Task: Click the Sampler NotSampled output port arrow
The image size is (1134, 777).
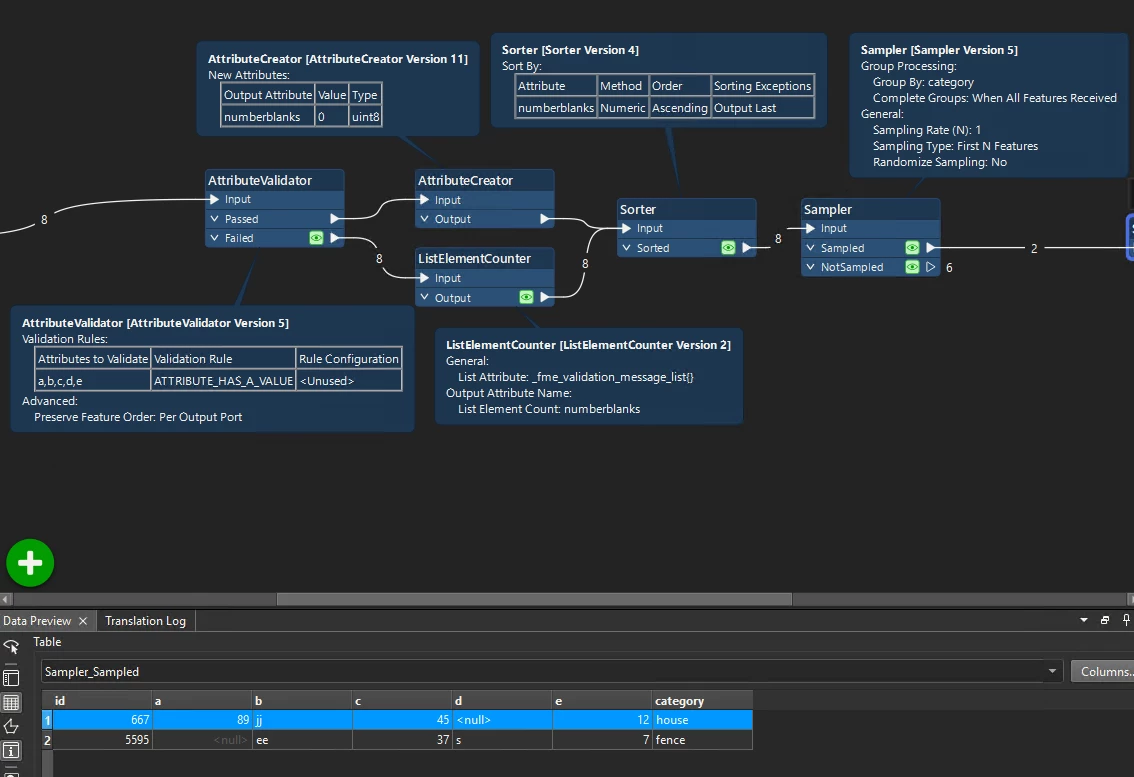Action: 931,267
